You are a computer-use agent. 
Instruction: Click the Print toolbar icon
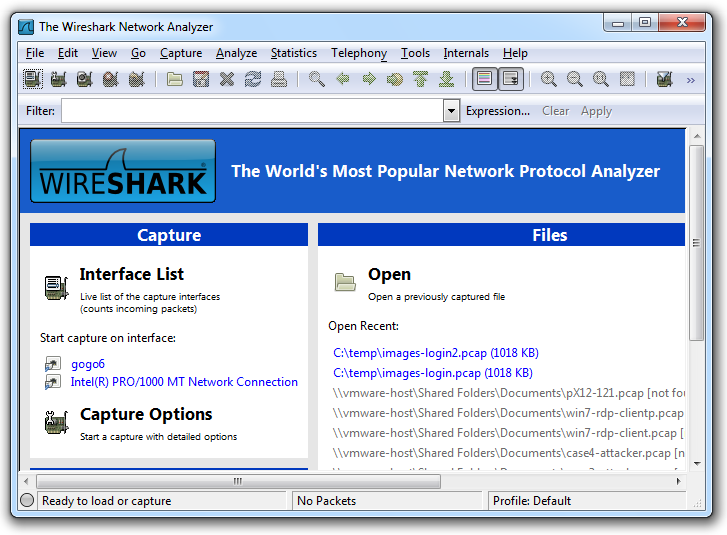tap(279, 79)
